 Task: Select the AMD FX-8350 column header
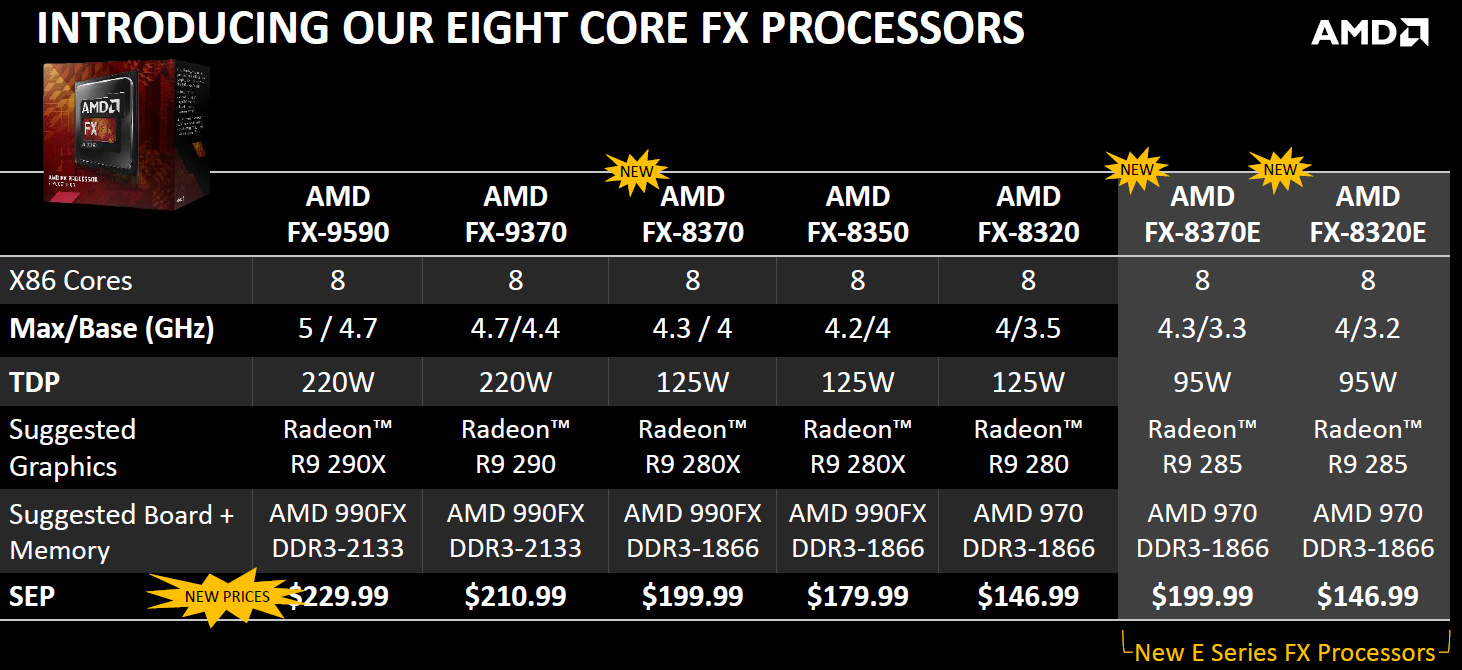click(x=858, y=214)
